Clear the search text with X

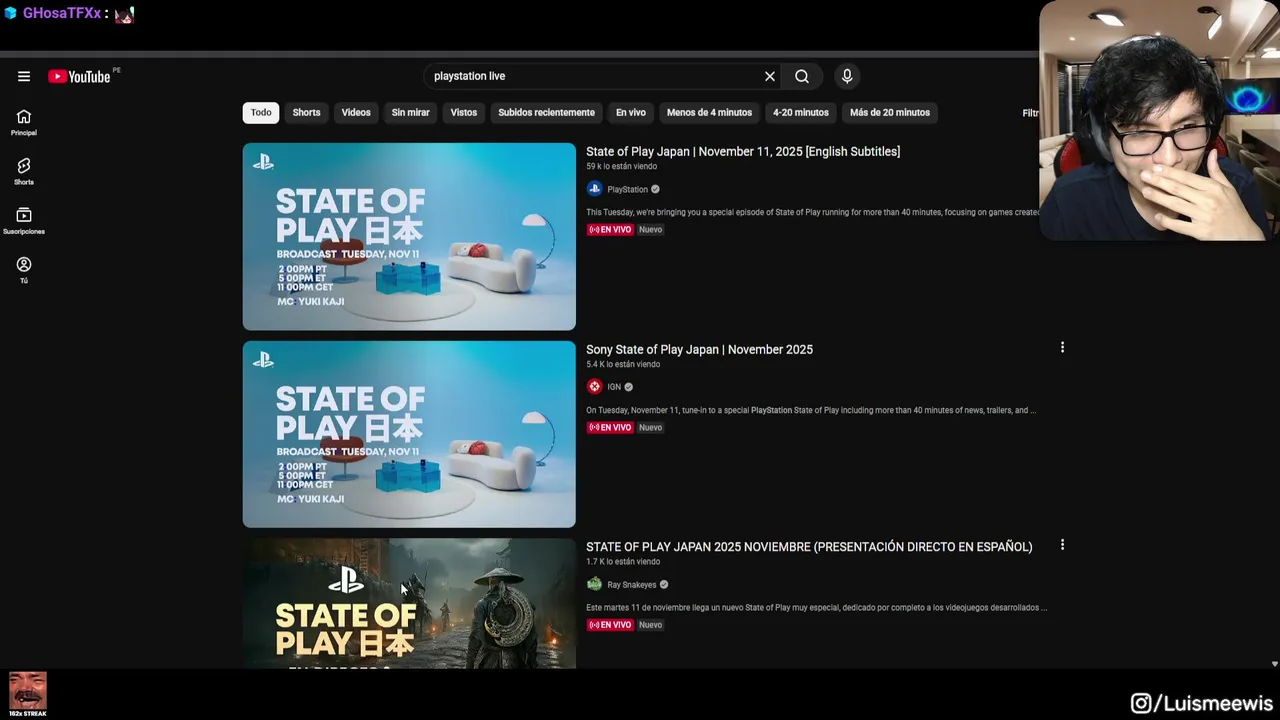point(770,76)
